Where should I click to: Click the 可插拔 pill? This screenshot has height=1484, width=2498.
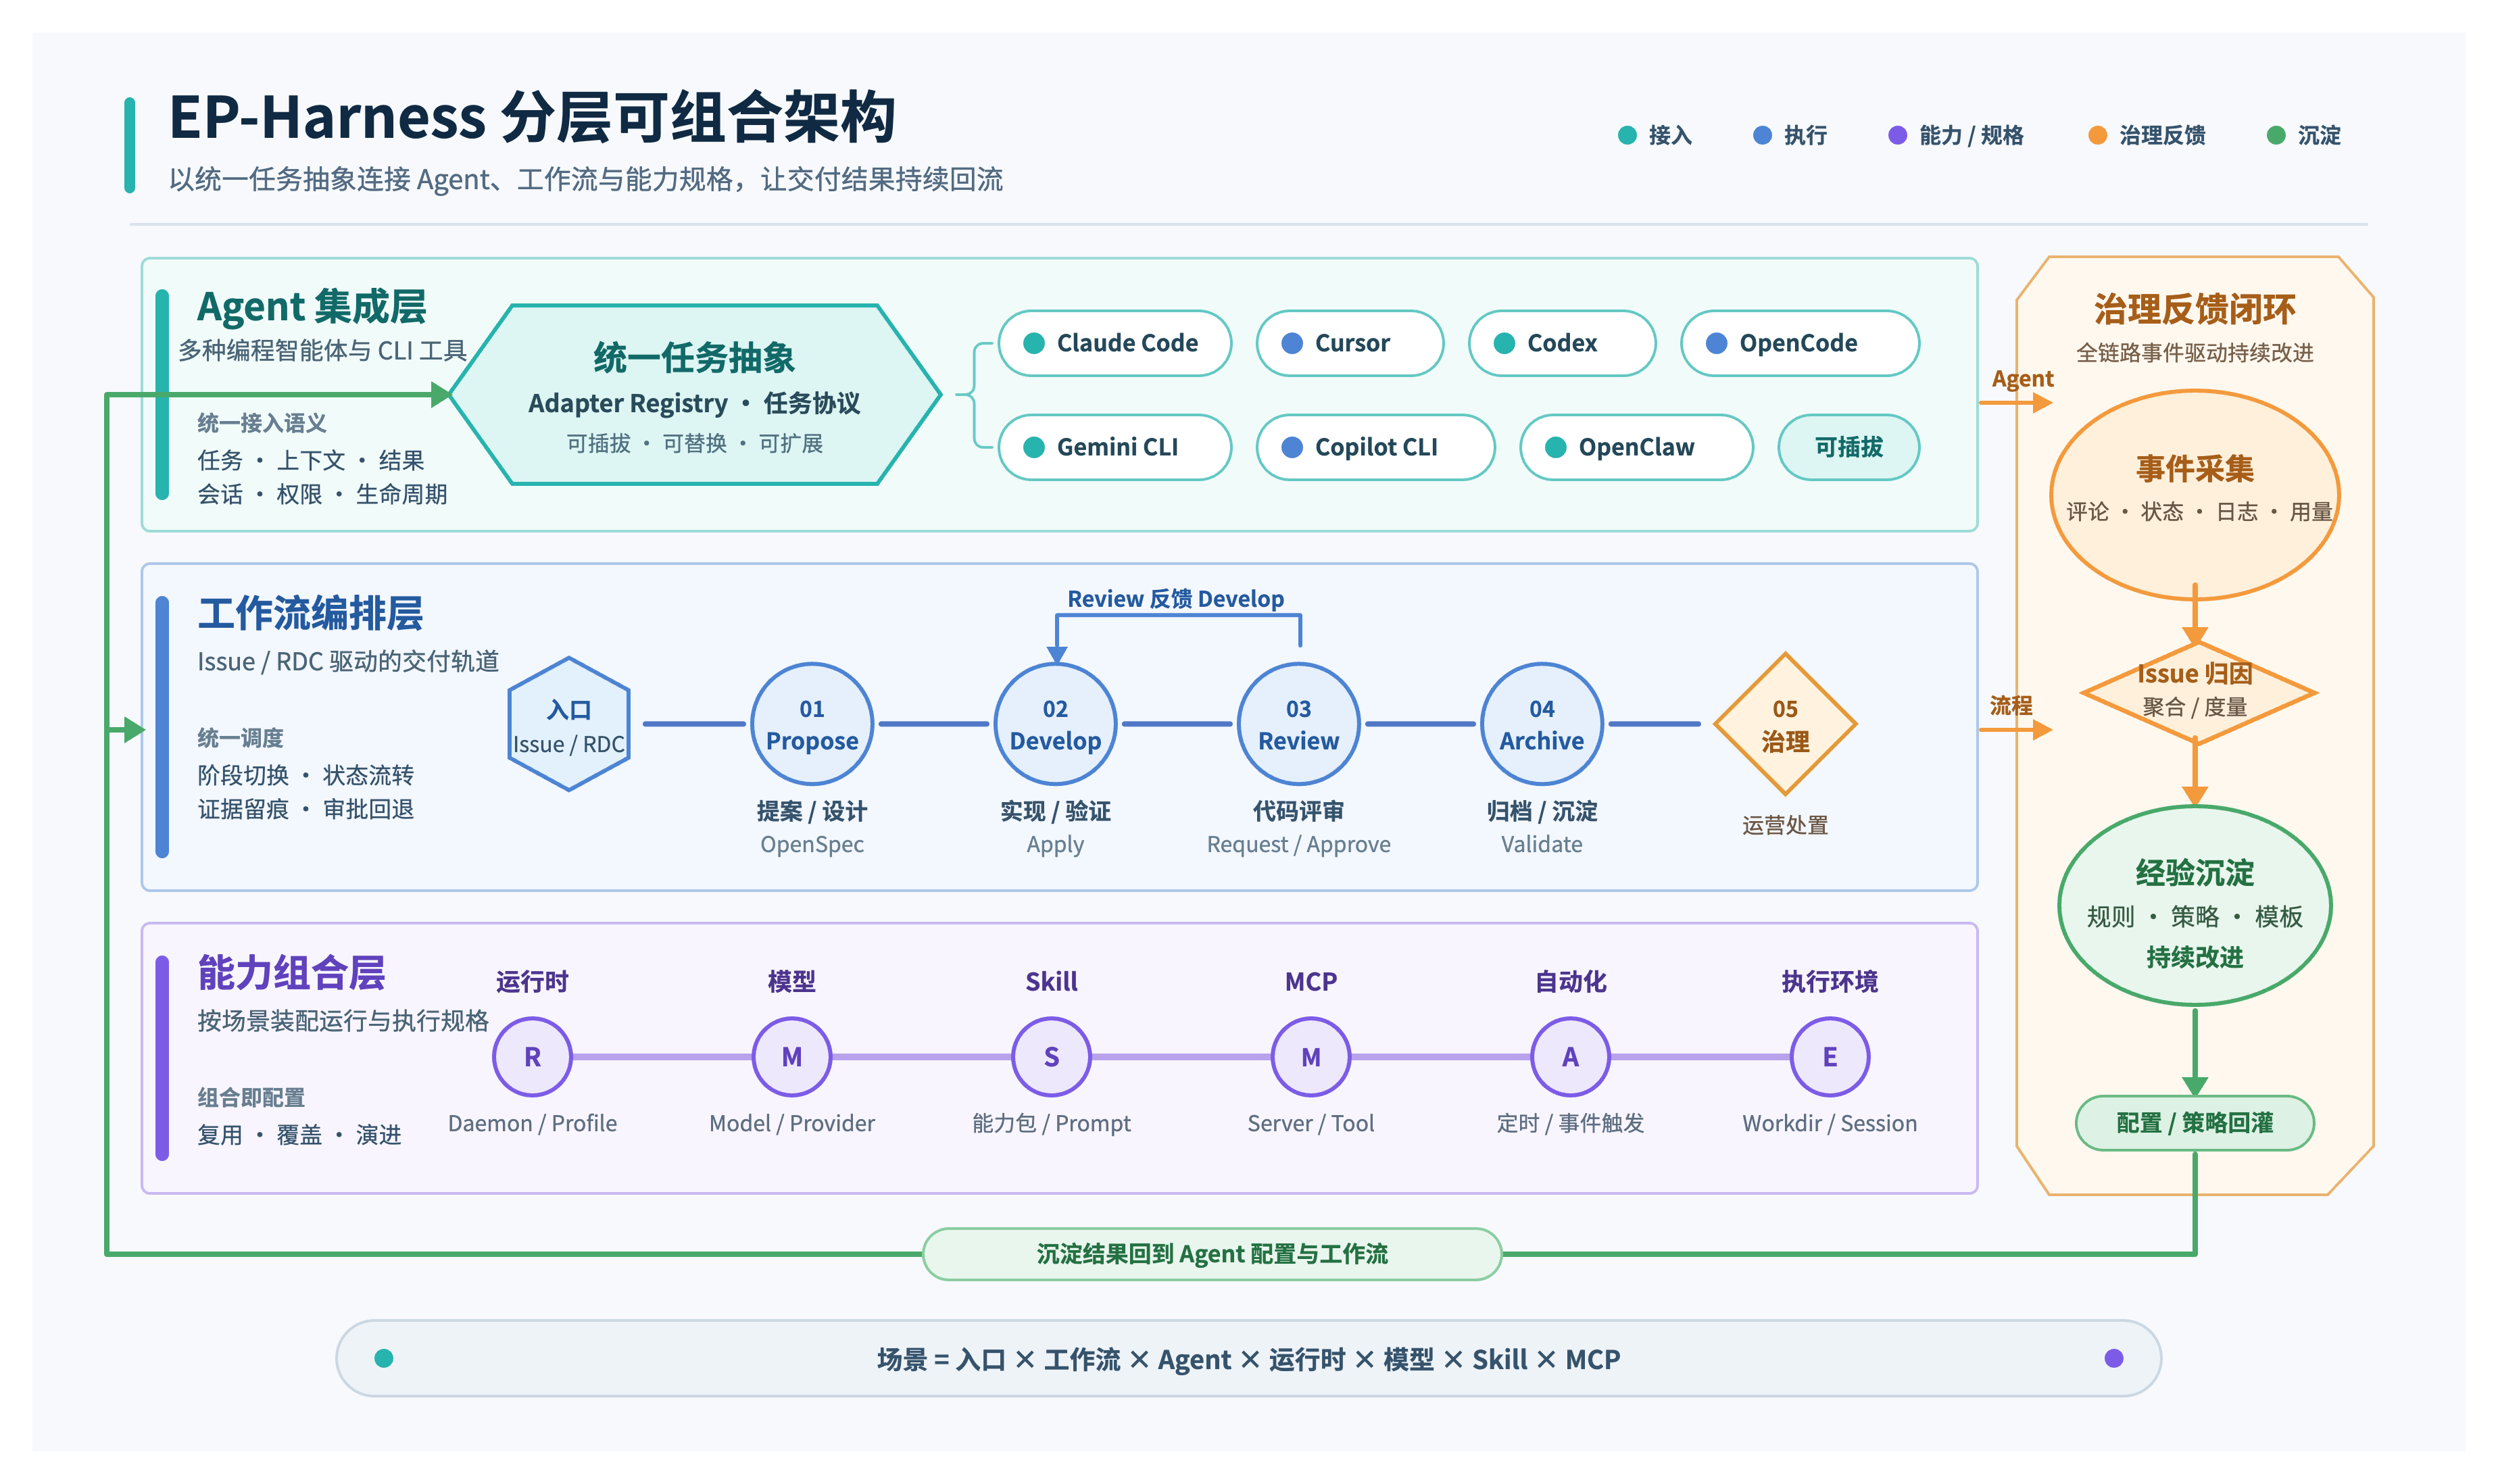tap(1848, 447)
